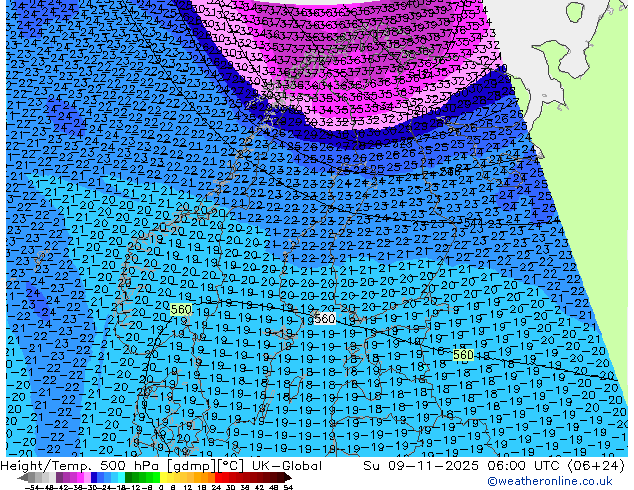634x490 pixels.
Task: Click the '06:00 UTC (06+24)' time label
Action: tap(556, 466)
